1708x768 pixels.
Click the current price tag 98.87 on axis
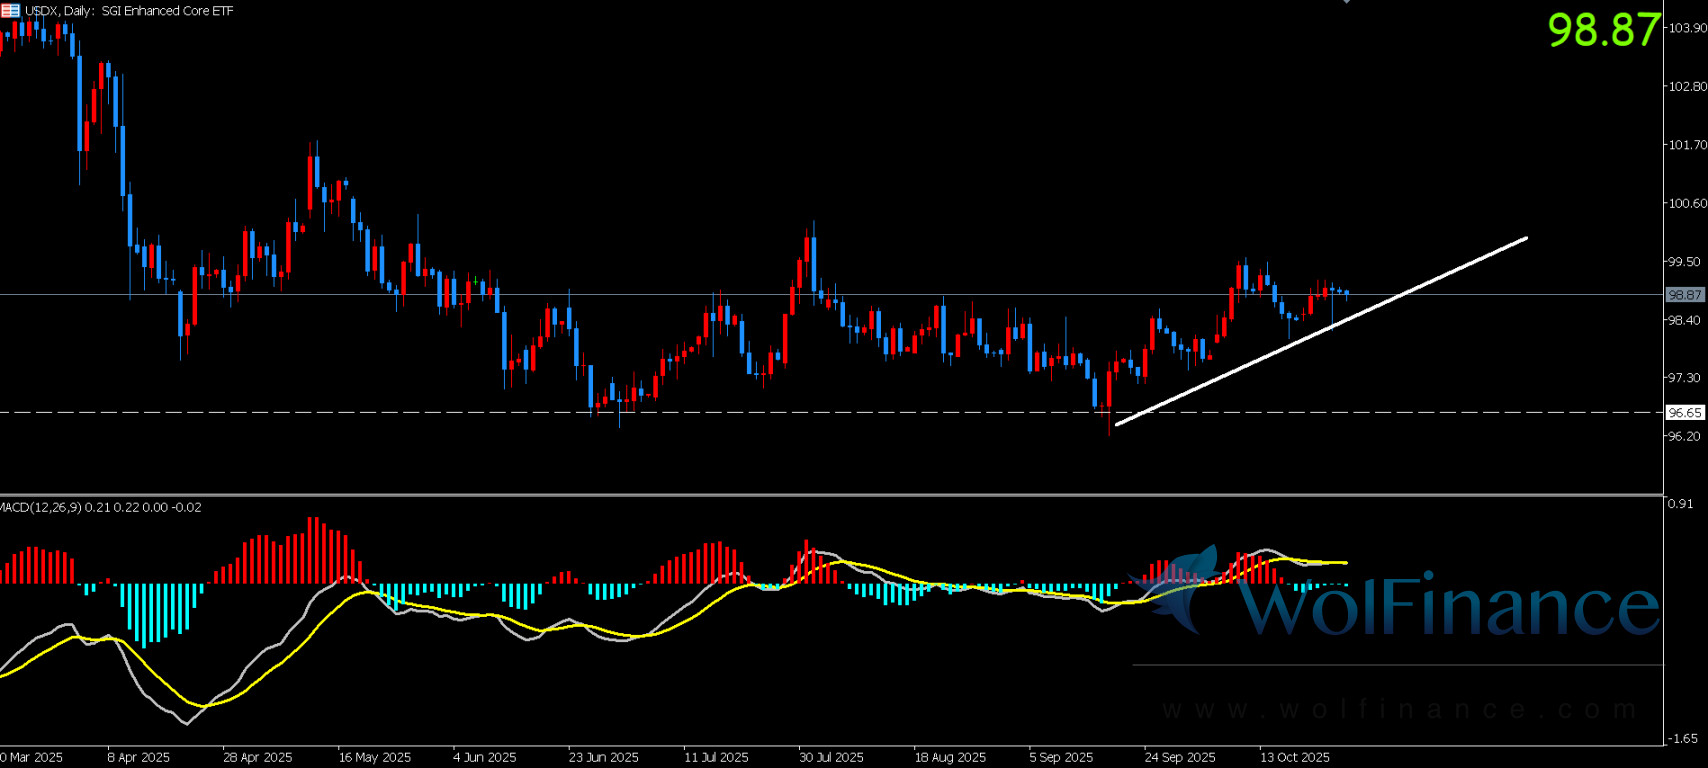click(1685, 295)
